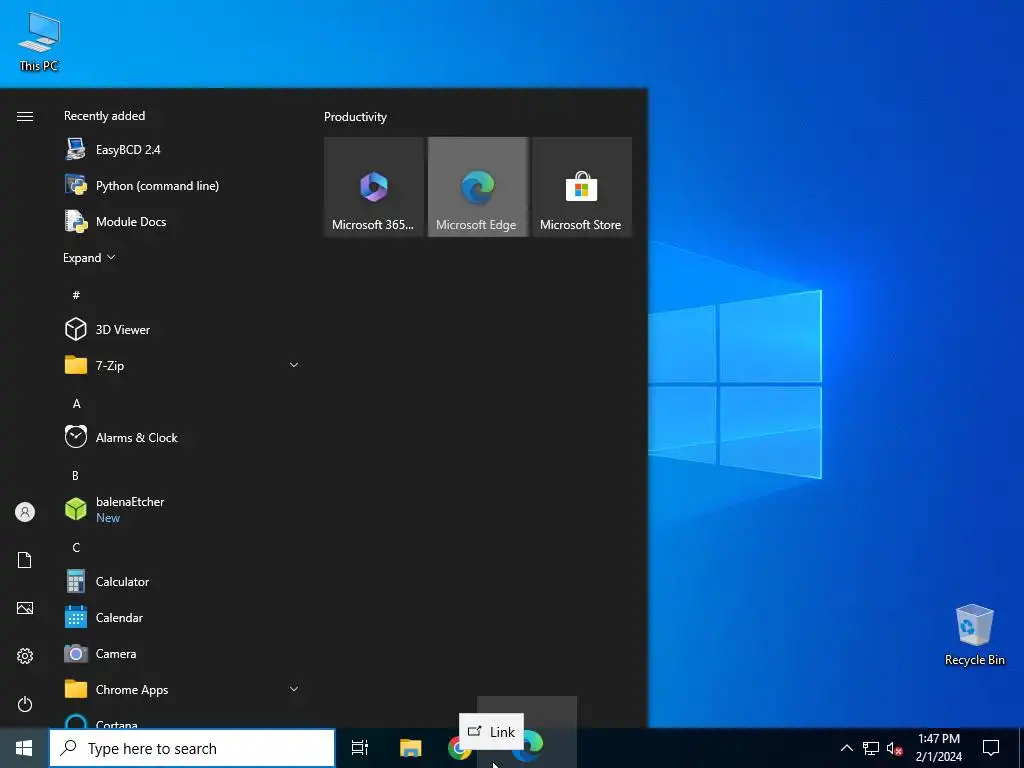The height and width of the screenshot is (768, 1024).
Task: Jump to the letter C index
Action: tap(76, 547)
